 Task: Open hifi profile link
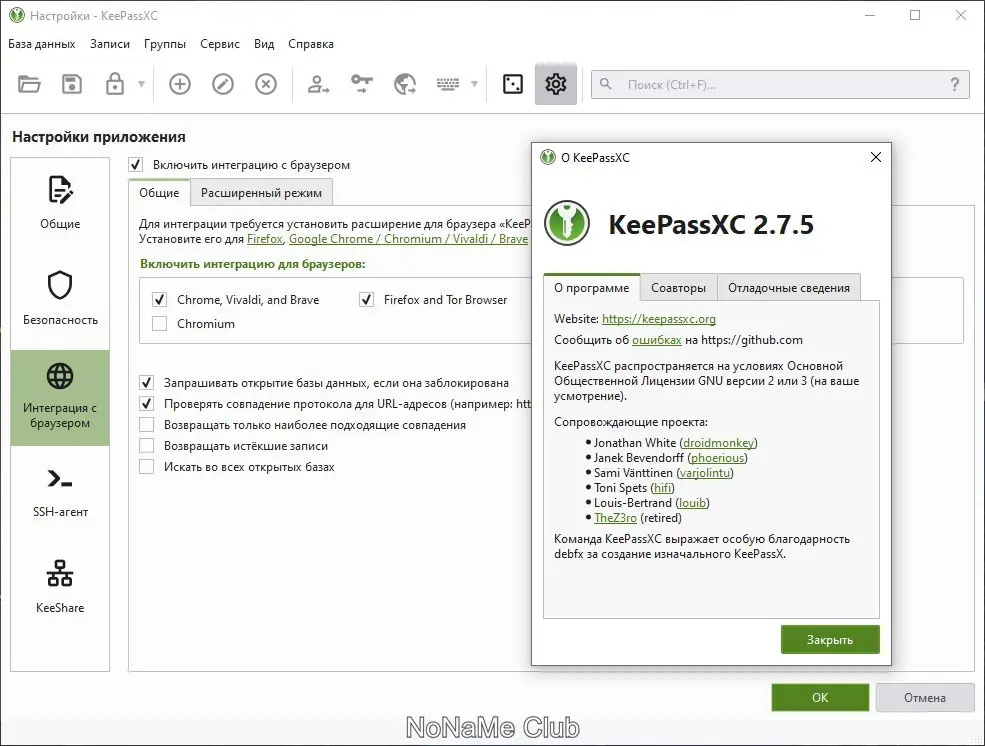(x=662, y=488)
